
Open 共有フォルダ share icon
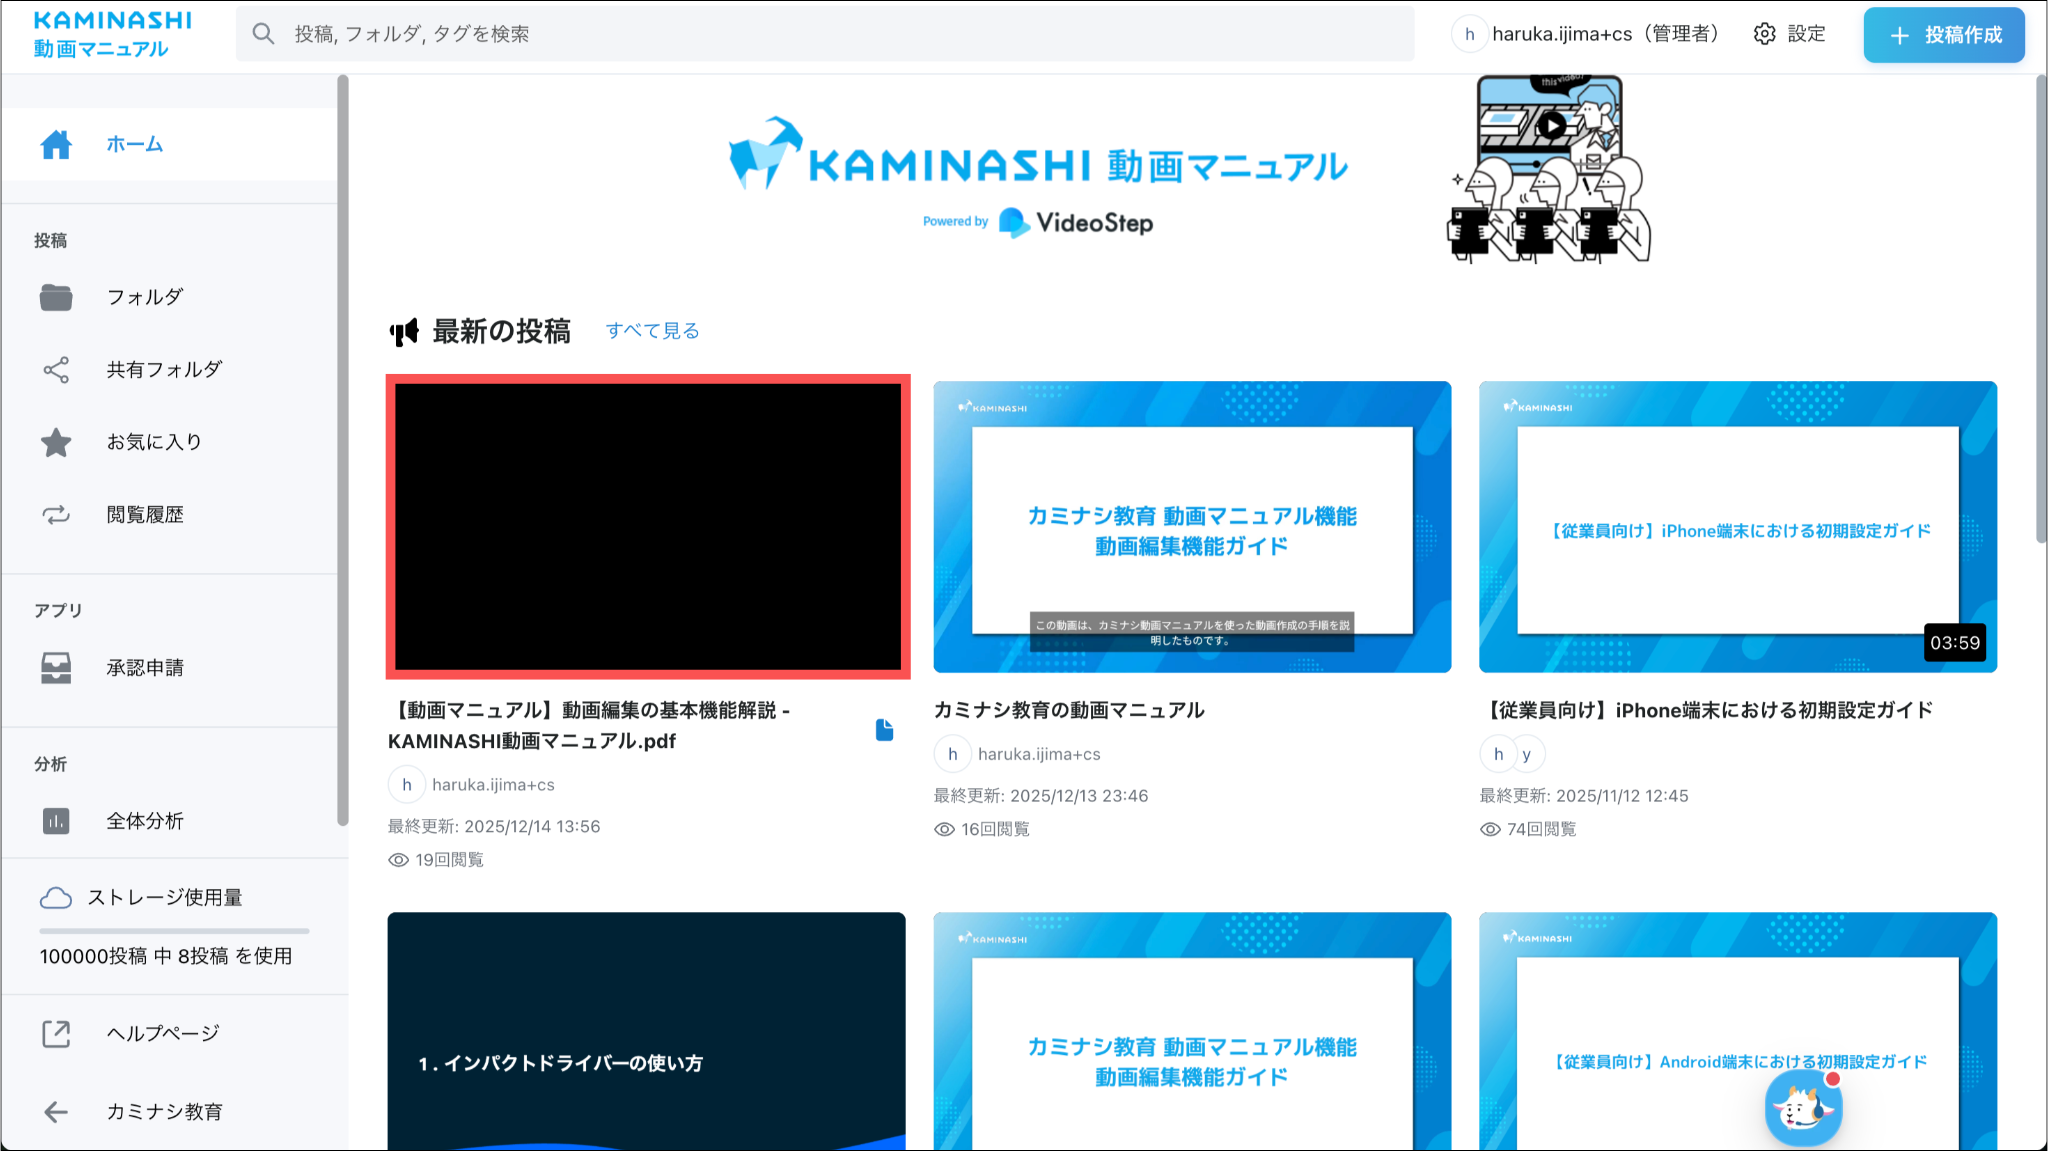pyautogui.click(x=56, y=370)
